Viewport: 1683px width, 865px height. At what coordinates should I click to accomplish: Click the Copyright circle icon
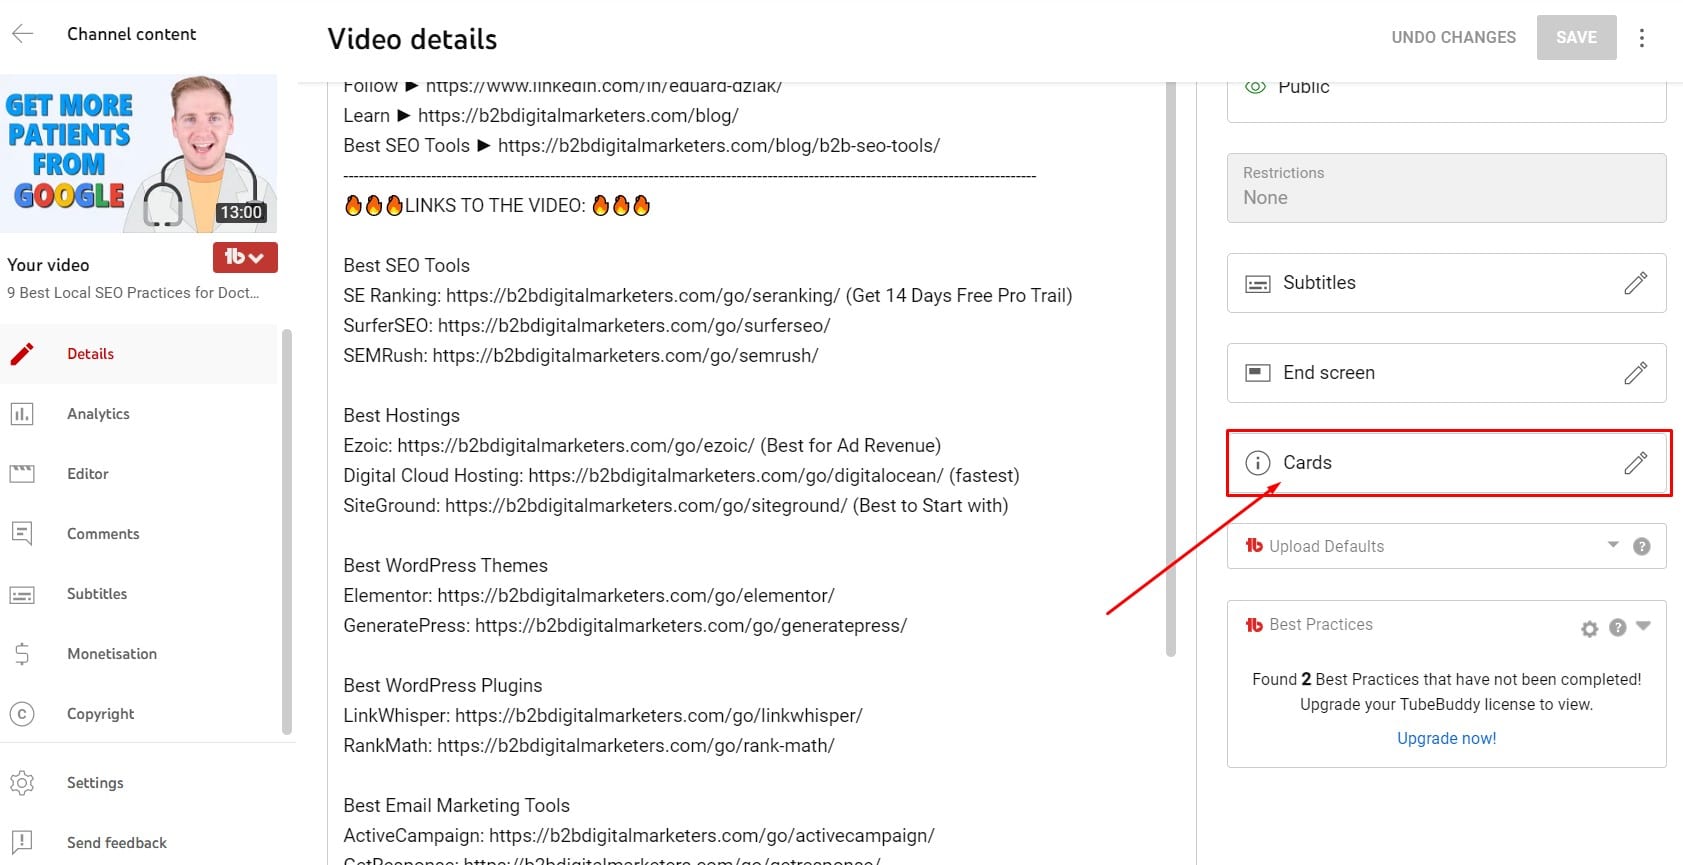[22, 714]
